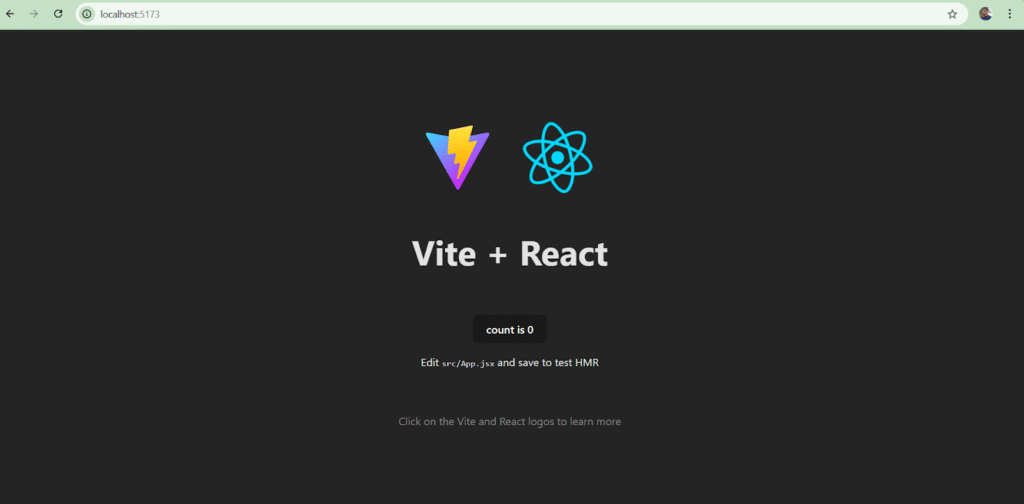1024x504 pixels.
Task: Click the React atom logo
Action: pos(558,157)
